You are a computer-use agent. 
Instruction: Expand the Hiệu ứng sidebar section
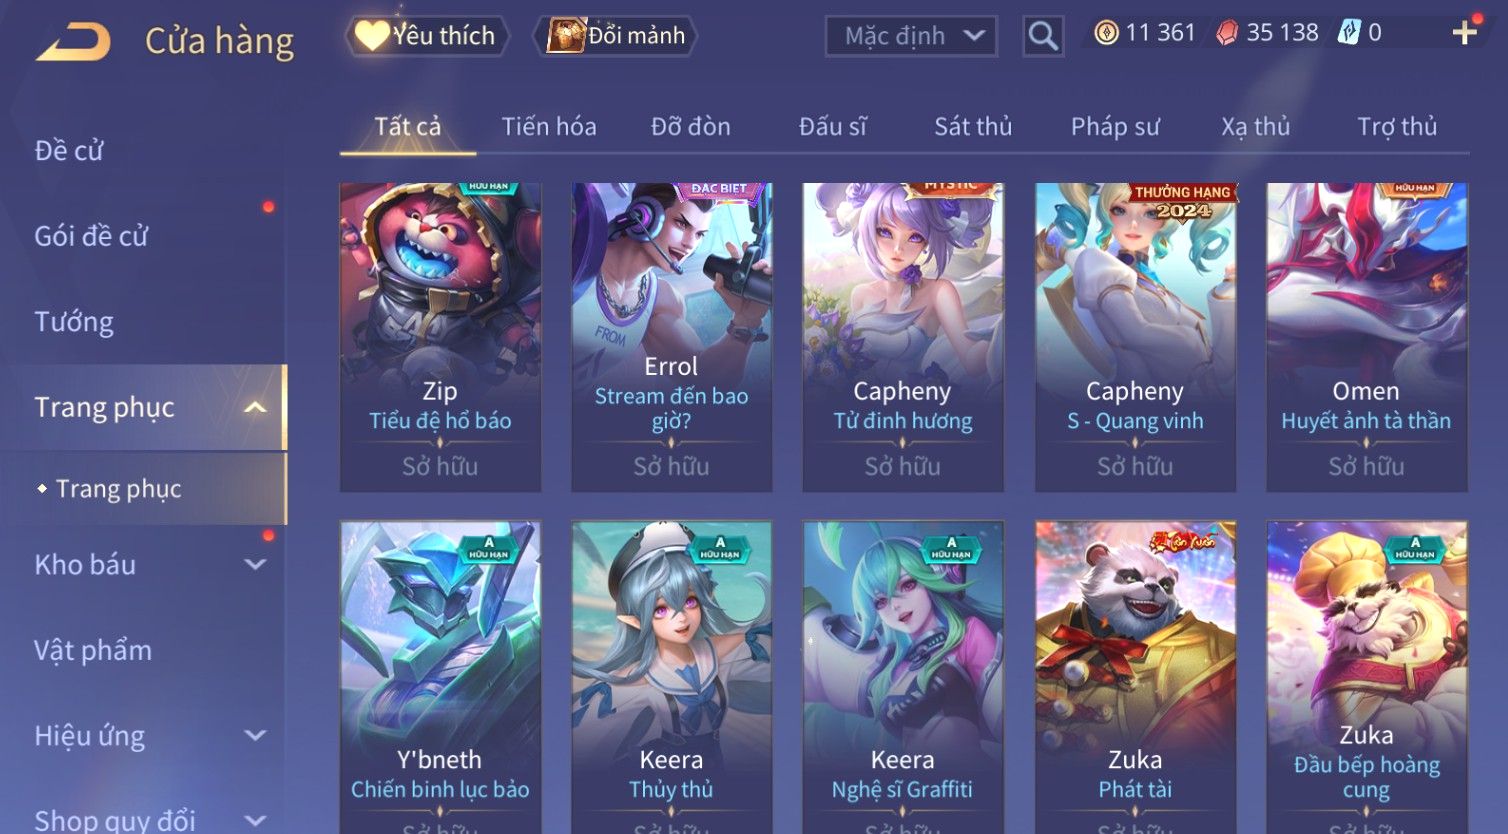(256, 736)
